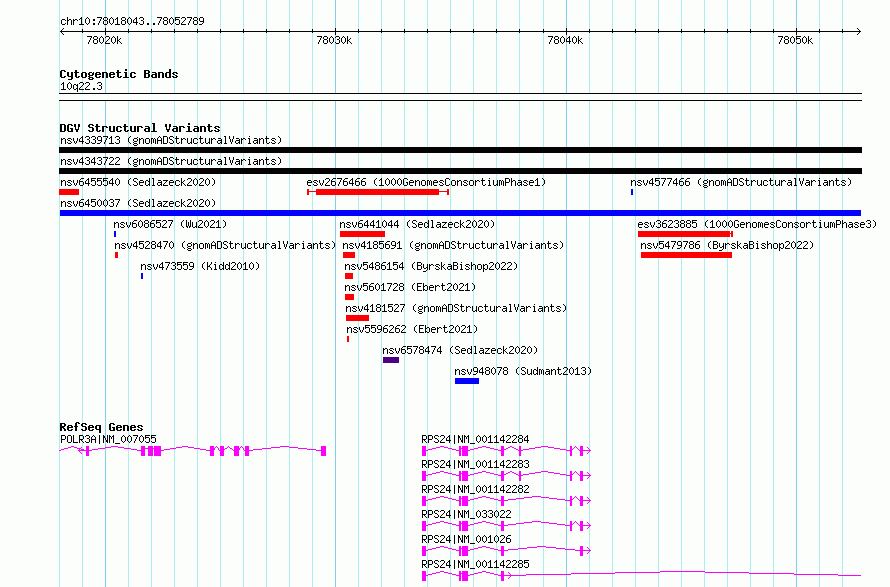
Task: Click the small blue mark under nsv4577466
Action: tap(632, 192)
